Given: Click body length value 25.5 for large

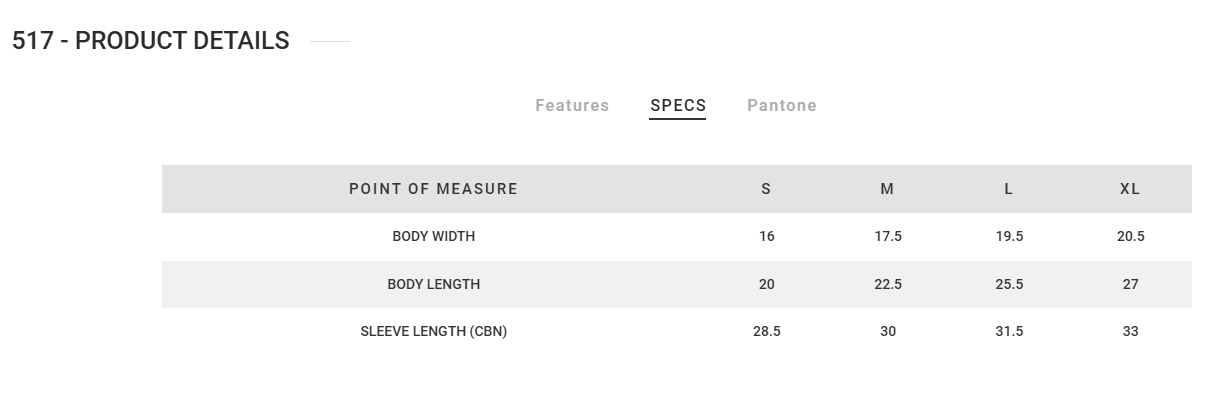Looking at the screenshot, I should click(1009, 284).
